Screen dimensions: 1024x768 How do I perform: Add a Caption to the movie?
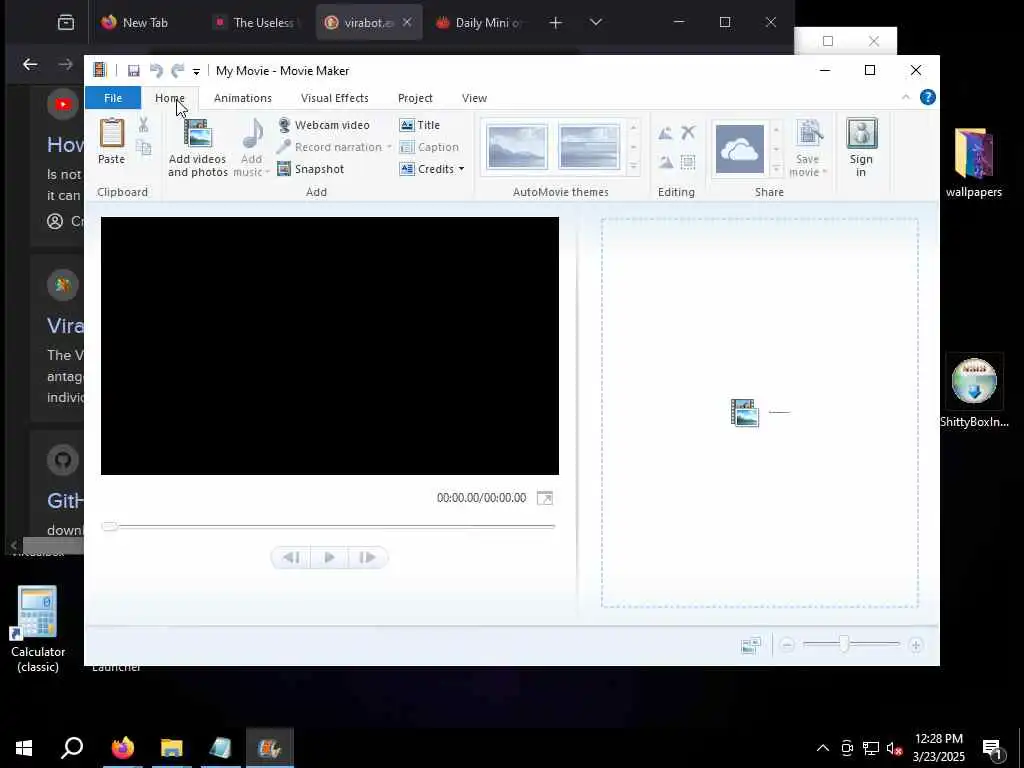pos(429,147)
